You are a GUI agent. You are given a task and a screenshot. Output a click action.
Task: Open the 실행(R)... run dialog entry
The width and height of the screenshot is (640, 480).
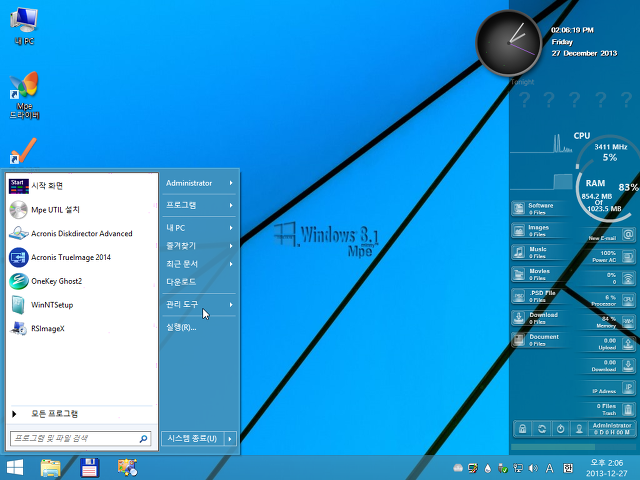pyautogui.click(x=199, y=327)
